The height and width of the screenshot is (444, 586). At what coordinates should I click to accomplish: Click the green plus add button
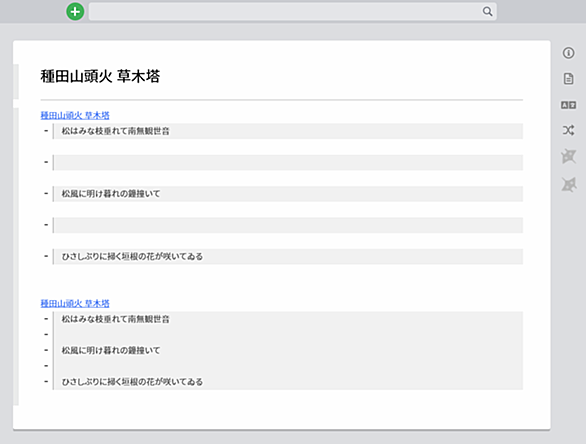[75, 12]
